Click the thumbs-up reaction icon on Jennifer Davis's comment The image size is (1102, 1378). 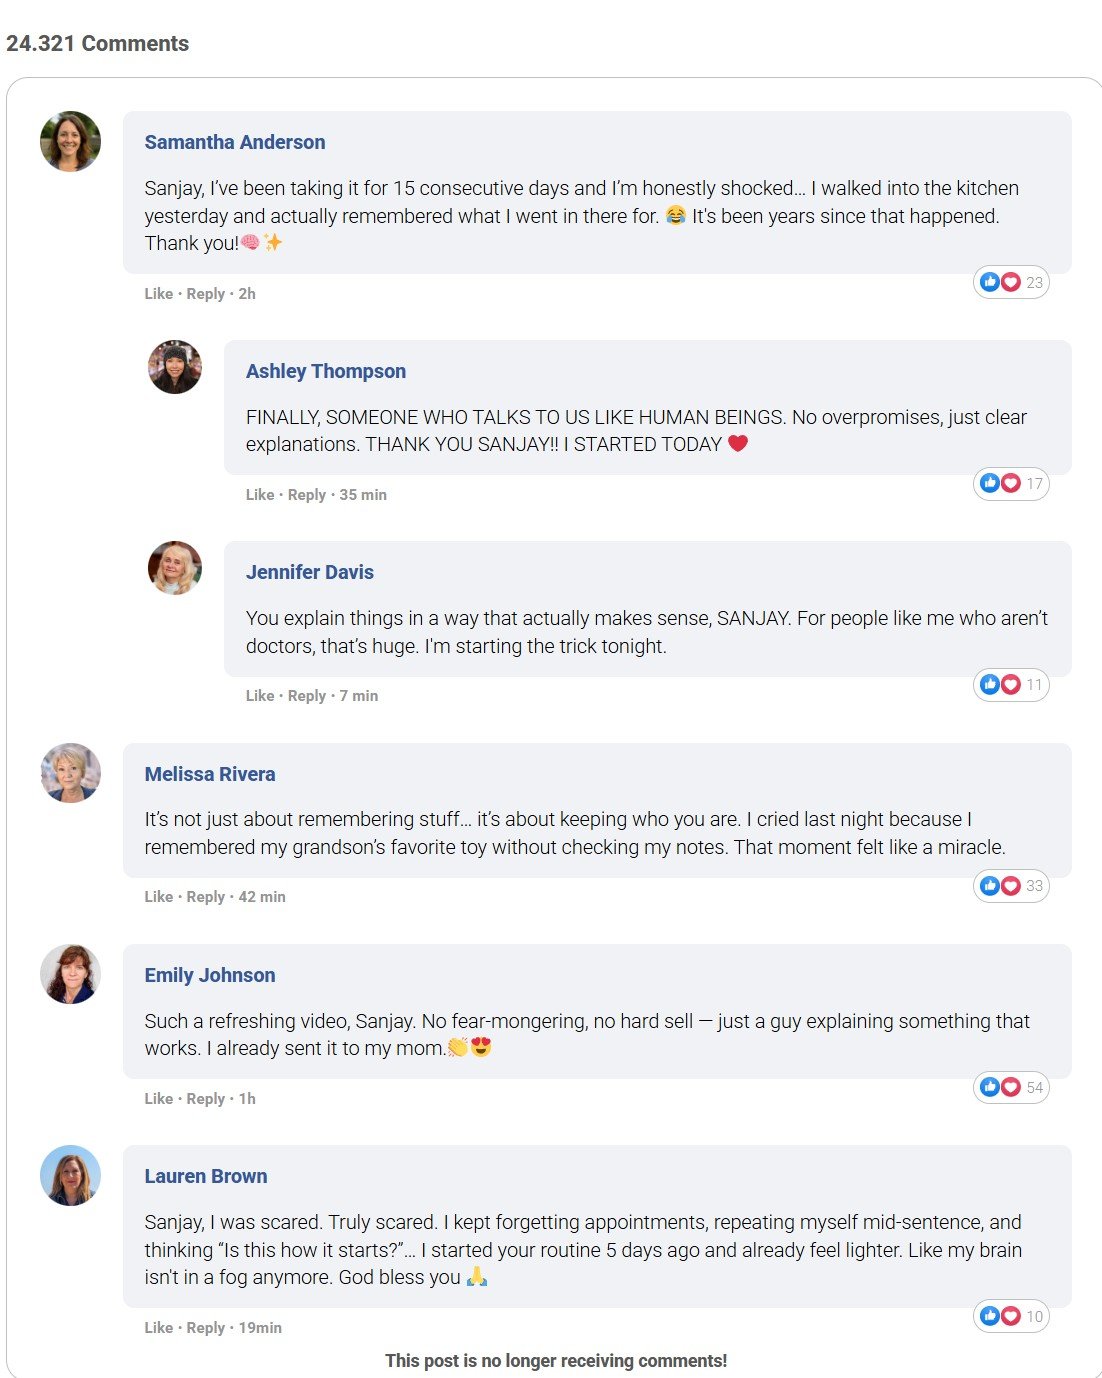pyautogui.click(x=991, y=684)
